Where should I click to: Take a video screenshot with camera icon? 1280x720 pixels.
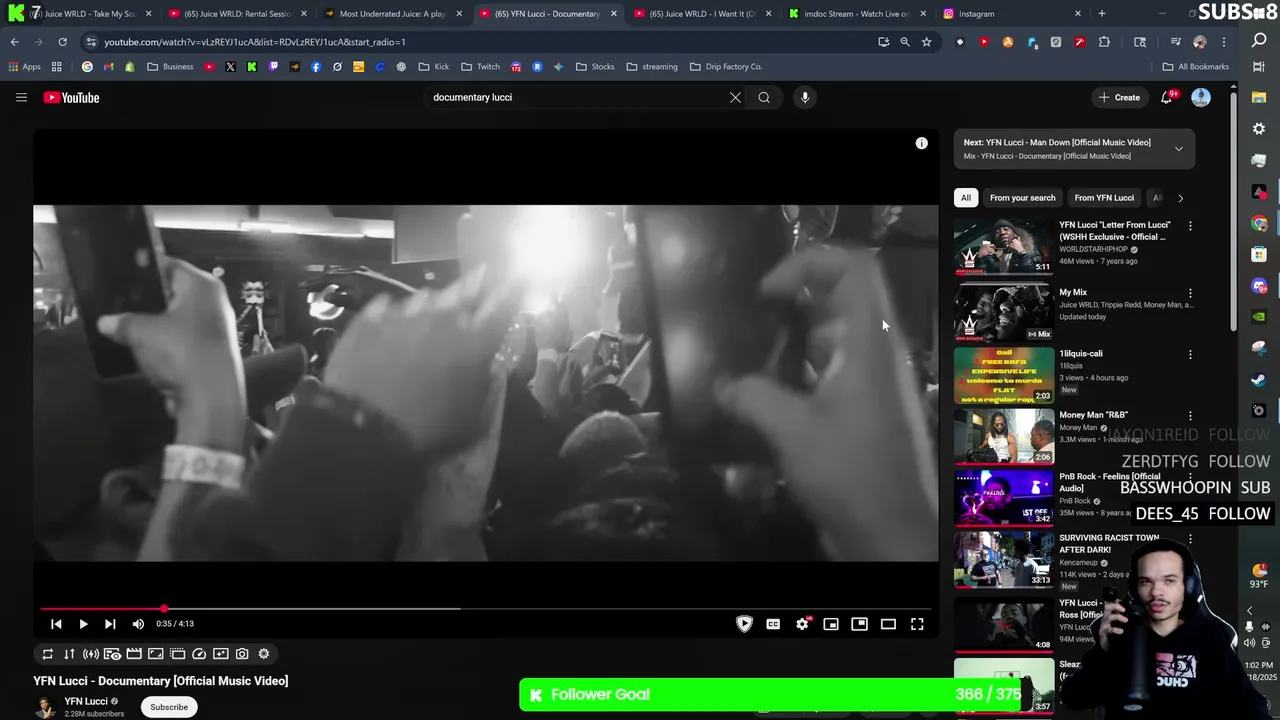pyautogui.click(x=242, y=654)
